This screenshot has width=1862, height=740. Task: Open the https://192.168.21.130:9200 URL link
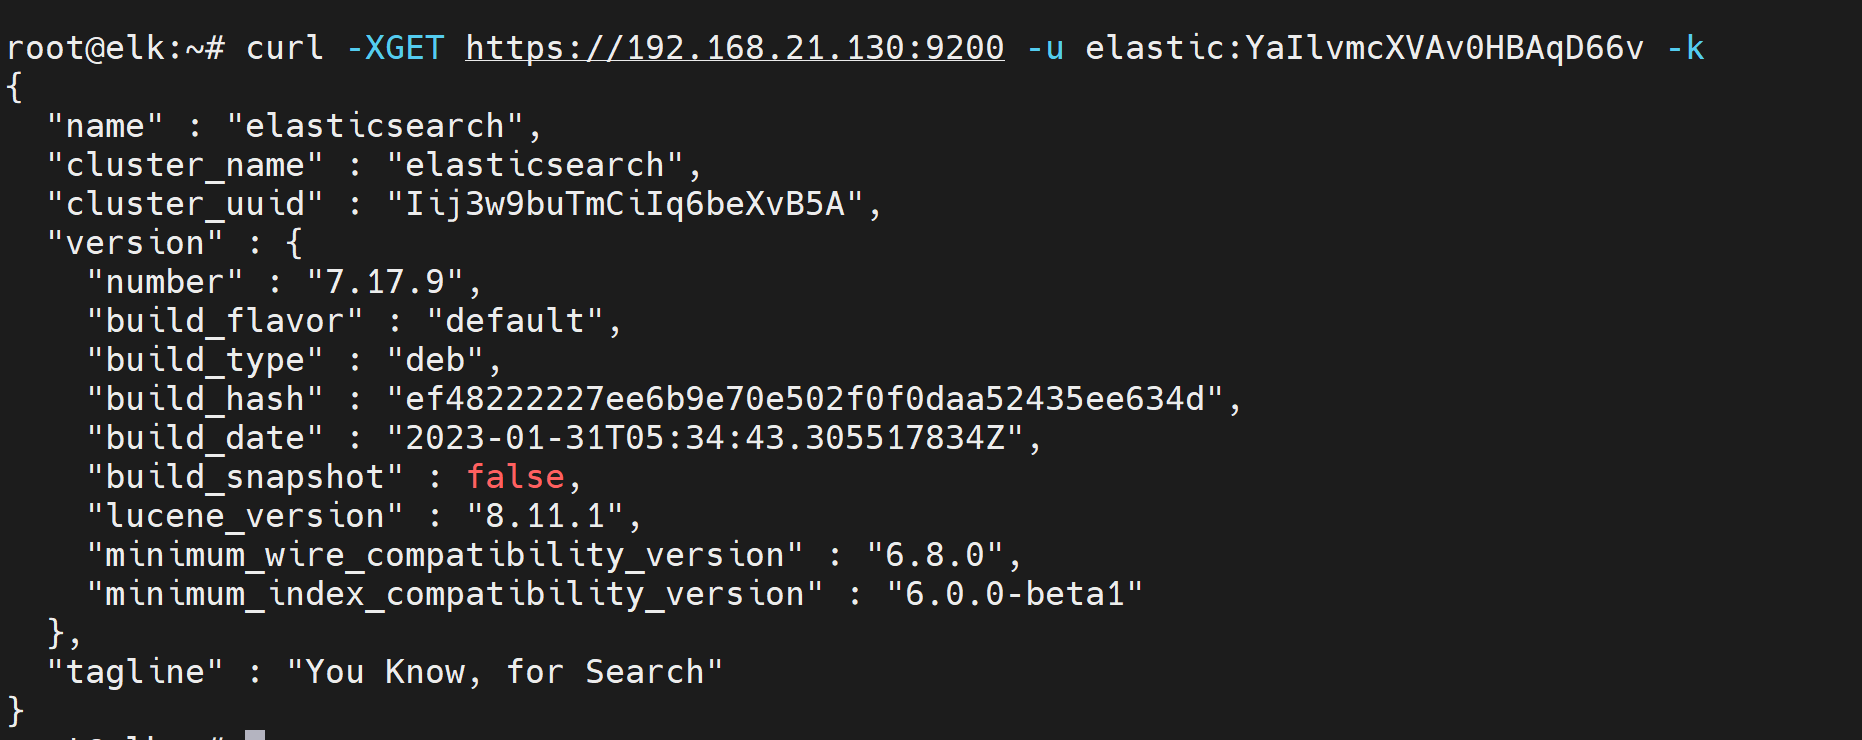(x=735, y=48)
